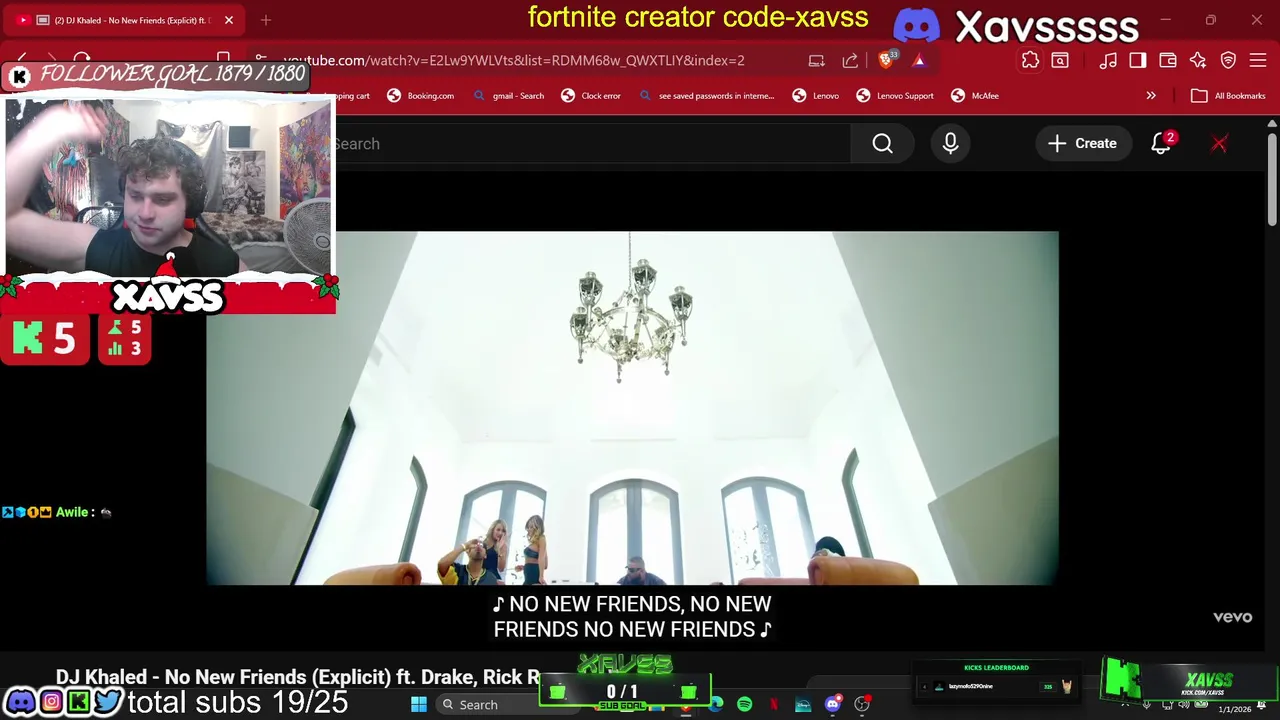Image resolution: width=1280 pixels, height=720 pixels.
Task: Open the Lenovo bookmark
Action: (x=816, y=96)
